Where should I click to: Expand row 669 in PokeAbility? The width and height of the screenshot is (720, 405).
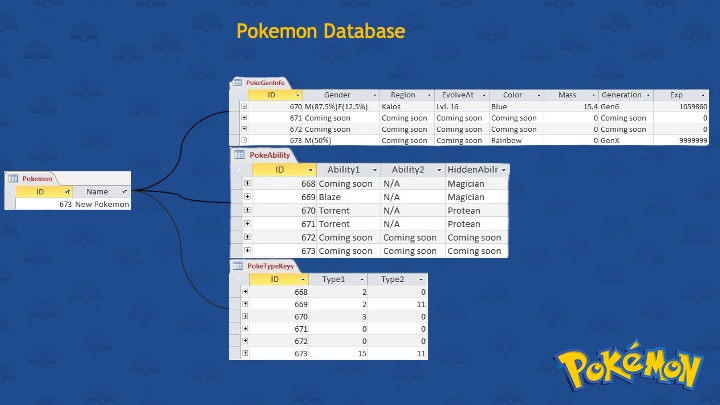pos(247,197)
